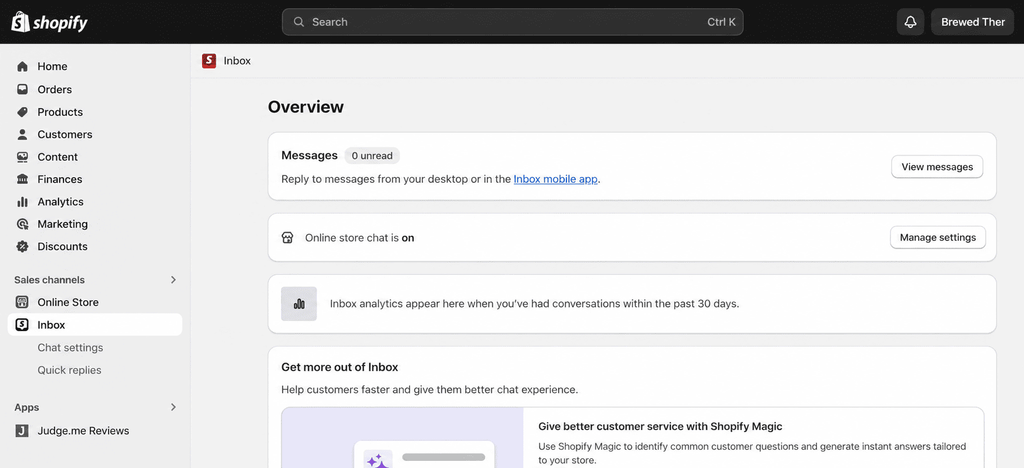Click the Ctrl K shortcut hint
The image size is (1024, 468).
coord(722,22)
